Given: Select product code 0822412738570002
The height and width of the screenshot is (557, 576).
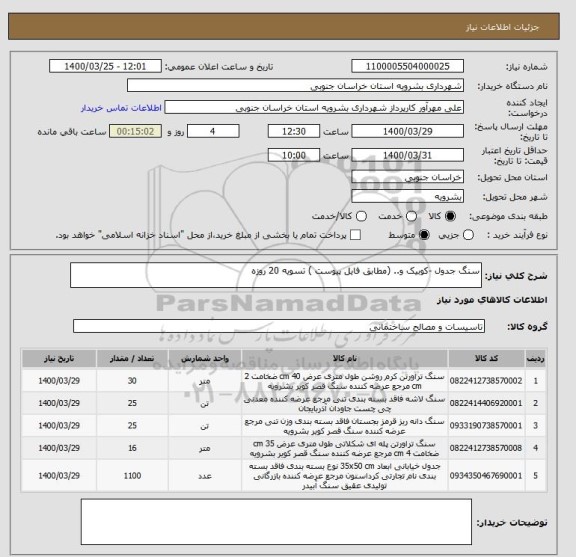Looking at the screenshot, I should 486,381.
